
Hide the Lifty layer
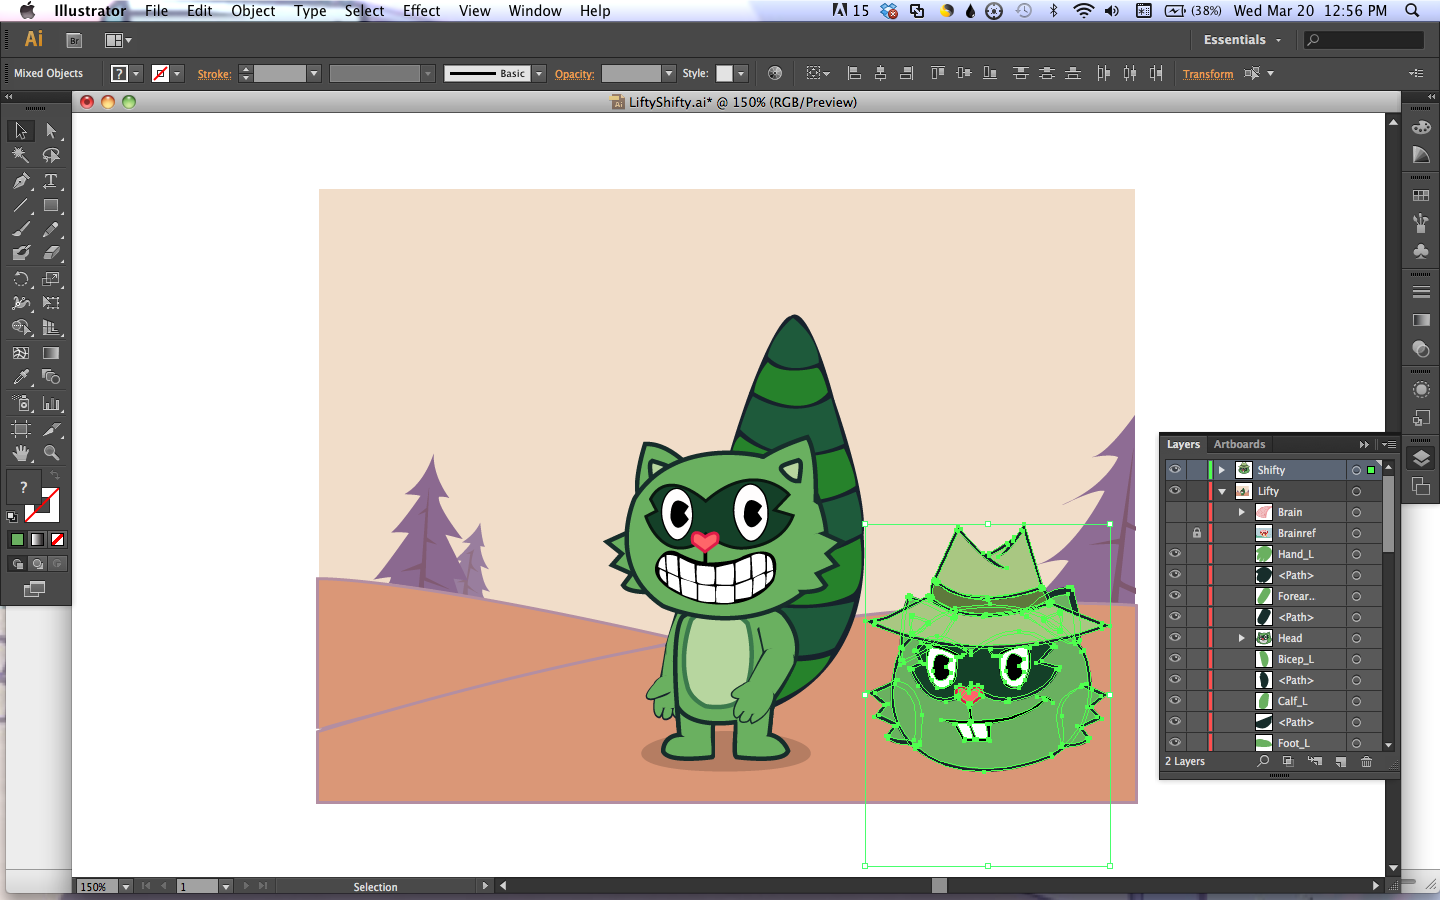pyautogui.click(x=1175, y=491)
